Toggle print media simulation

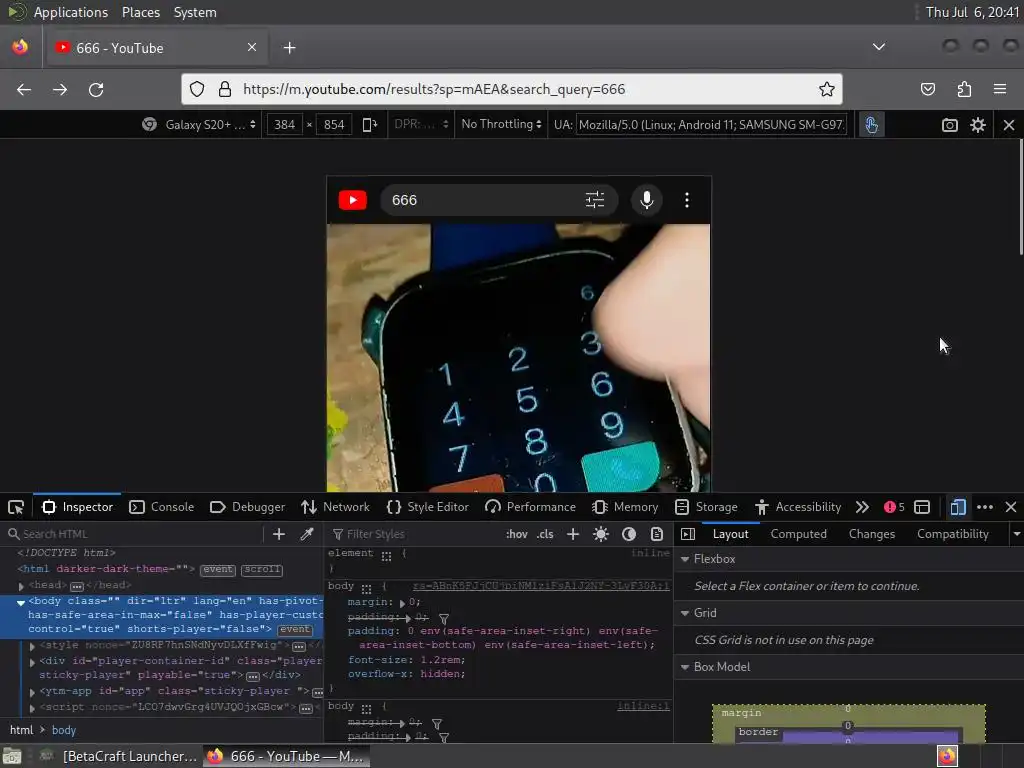click(657, 534)
